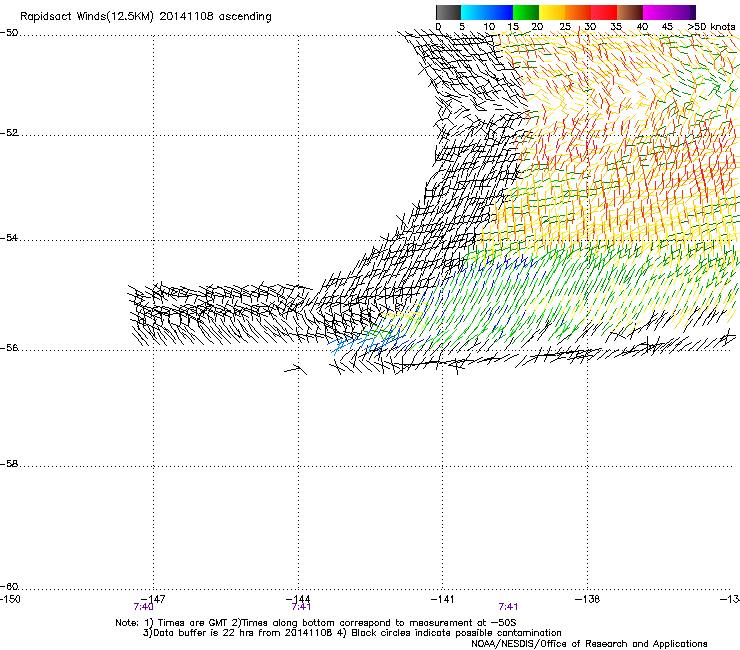The height and width of the screenshot is (650, 740).
Task: Click the '-60' latitude axis label
Action: (x=9, y=586)
